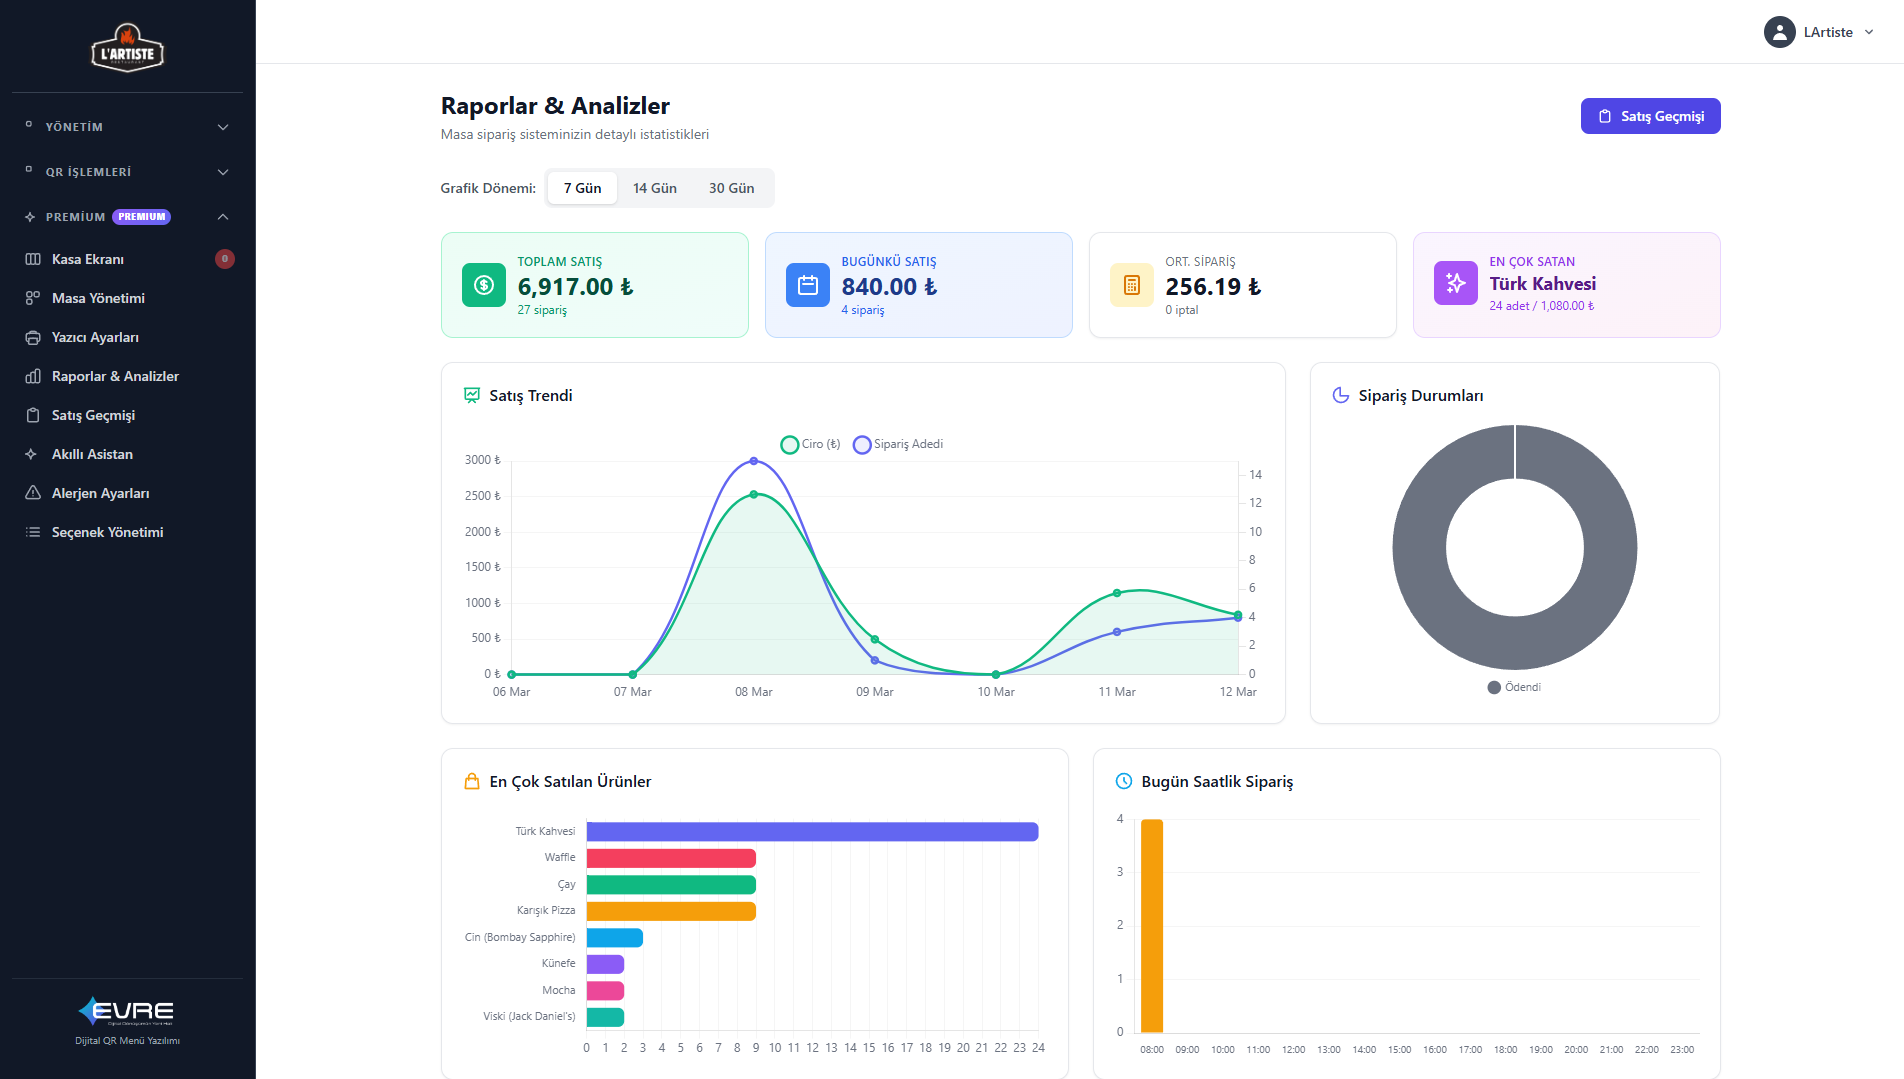The image size is (1904, 1079).
Task: Toggle Sipariş Adedi series in legend
Action: (898, 444)
